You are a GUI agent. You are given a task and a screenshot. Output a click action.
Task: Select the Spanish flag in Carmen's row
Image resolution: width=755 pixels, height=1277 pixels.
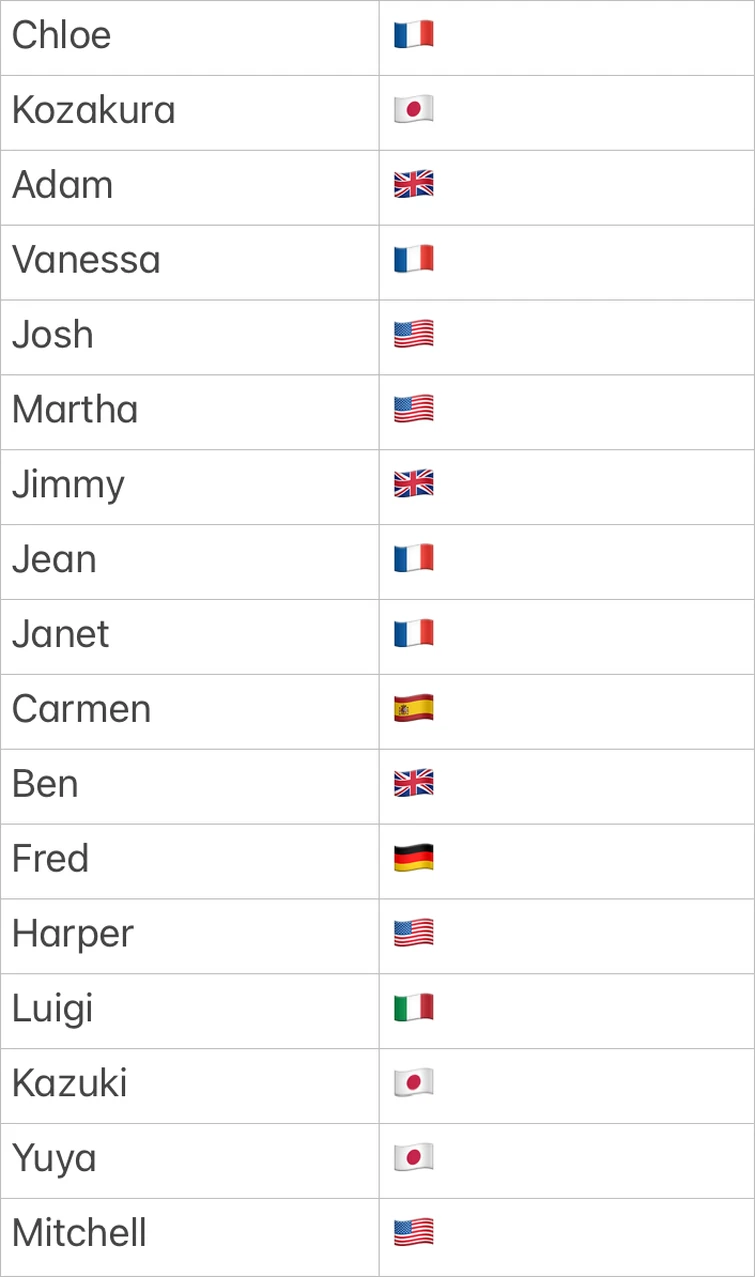tap(413, 710)
